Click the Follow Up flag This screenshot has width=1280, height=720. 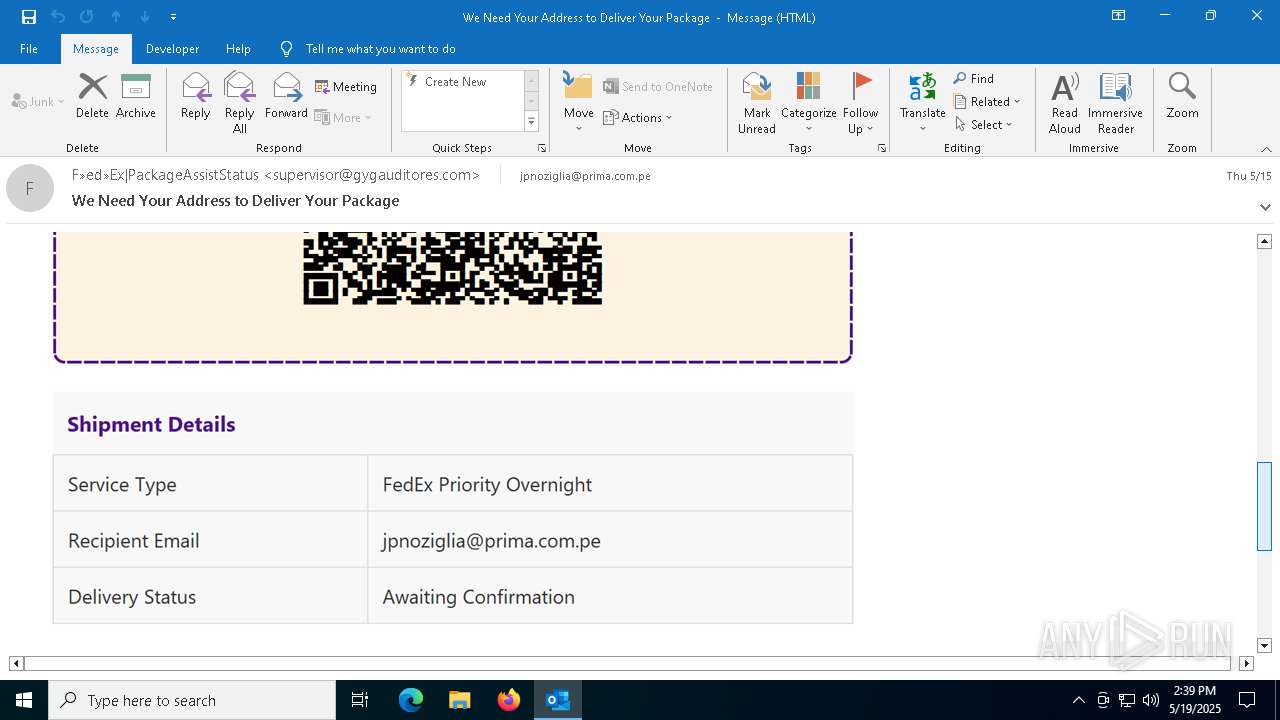click(860, 103)
